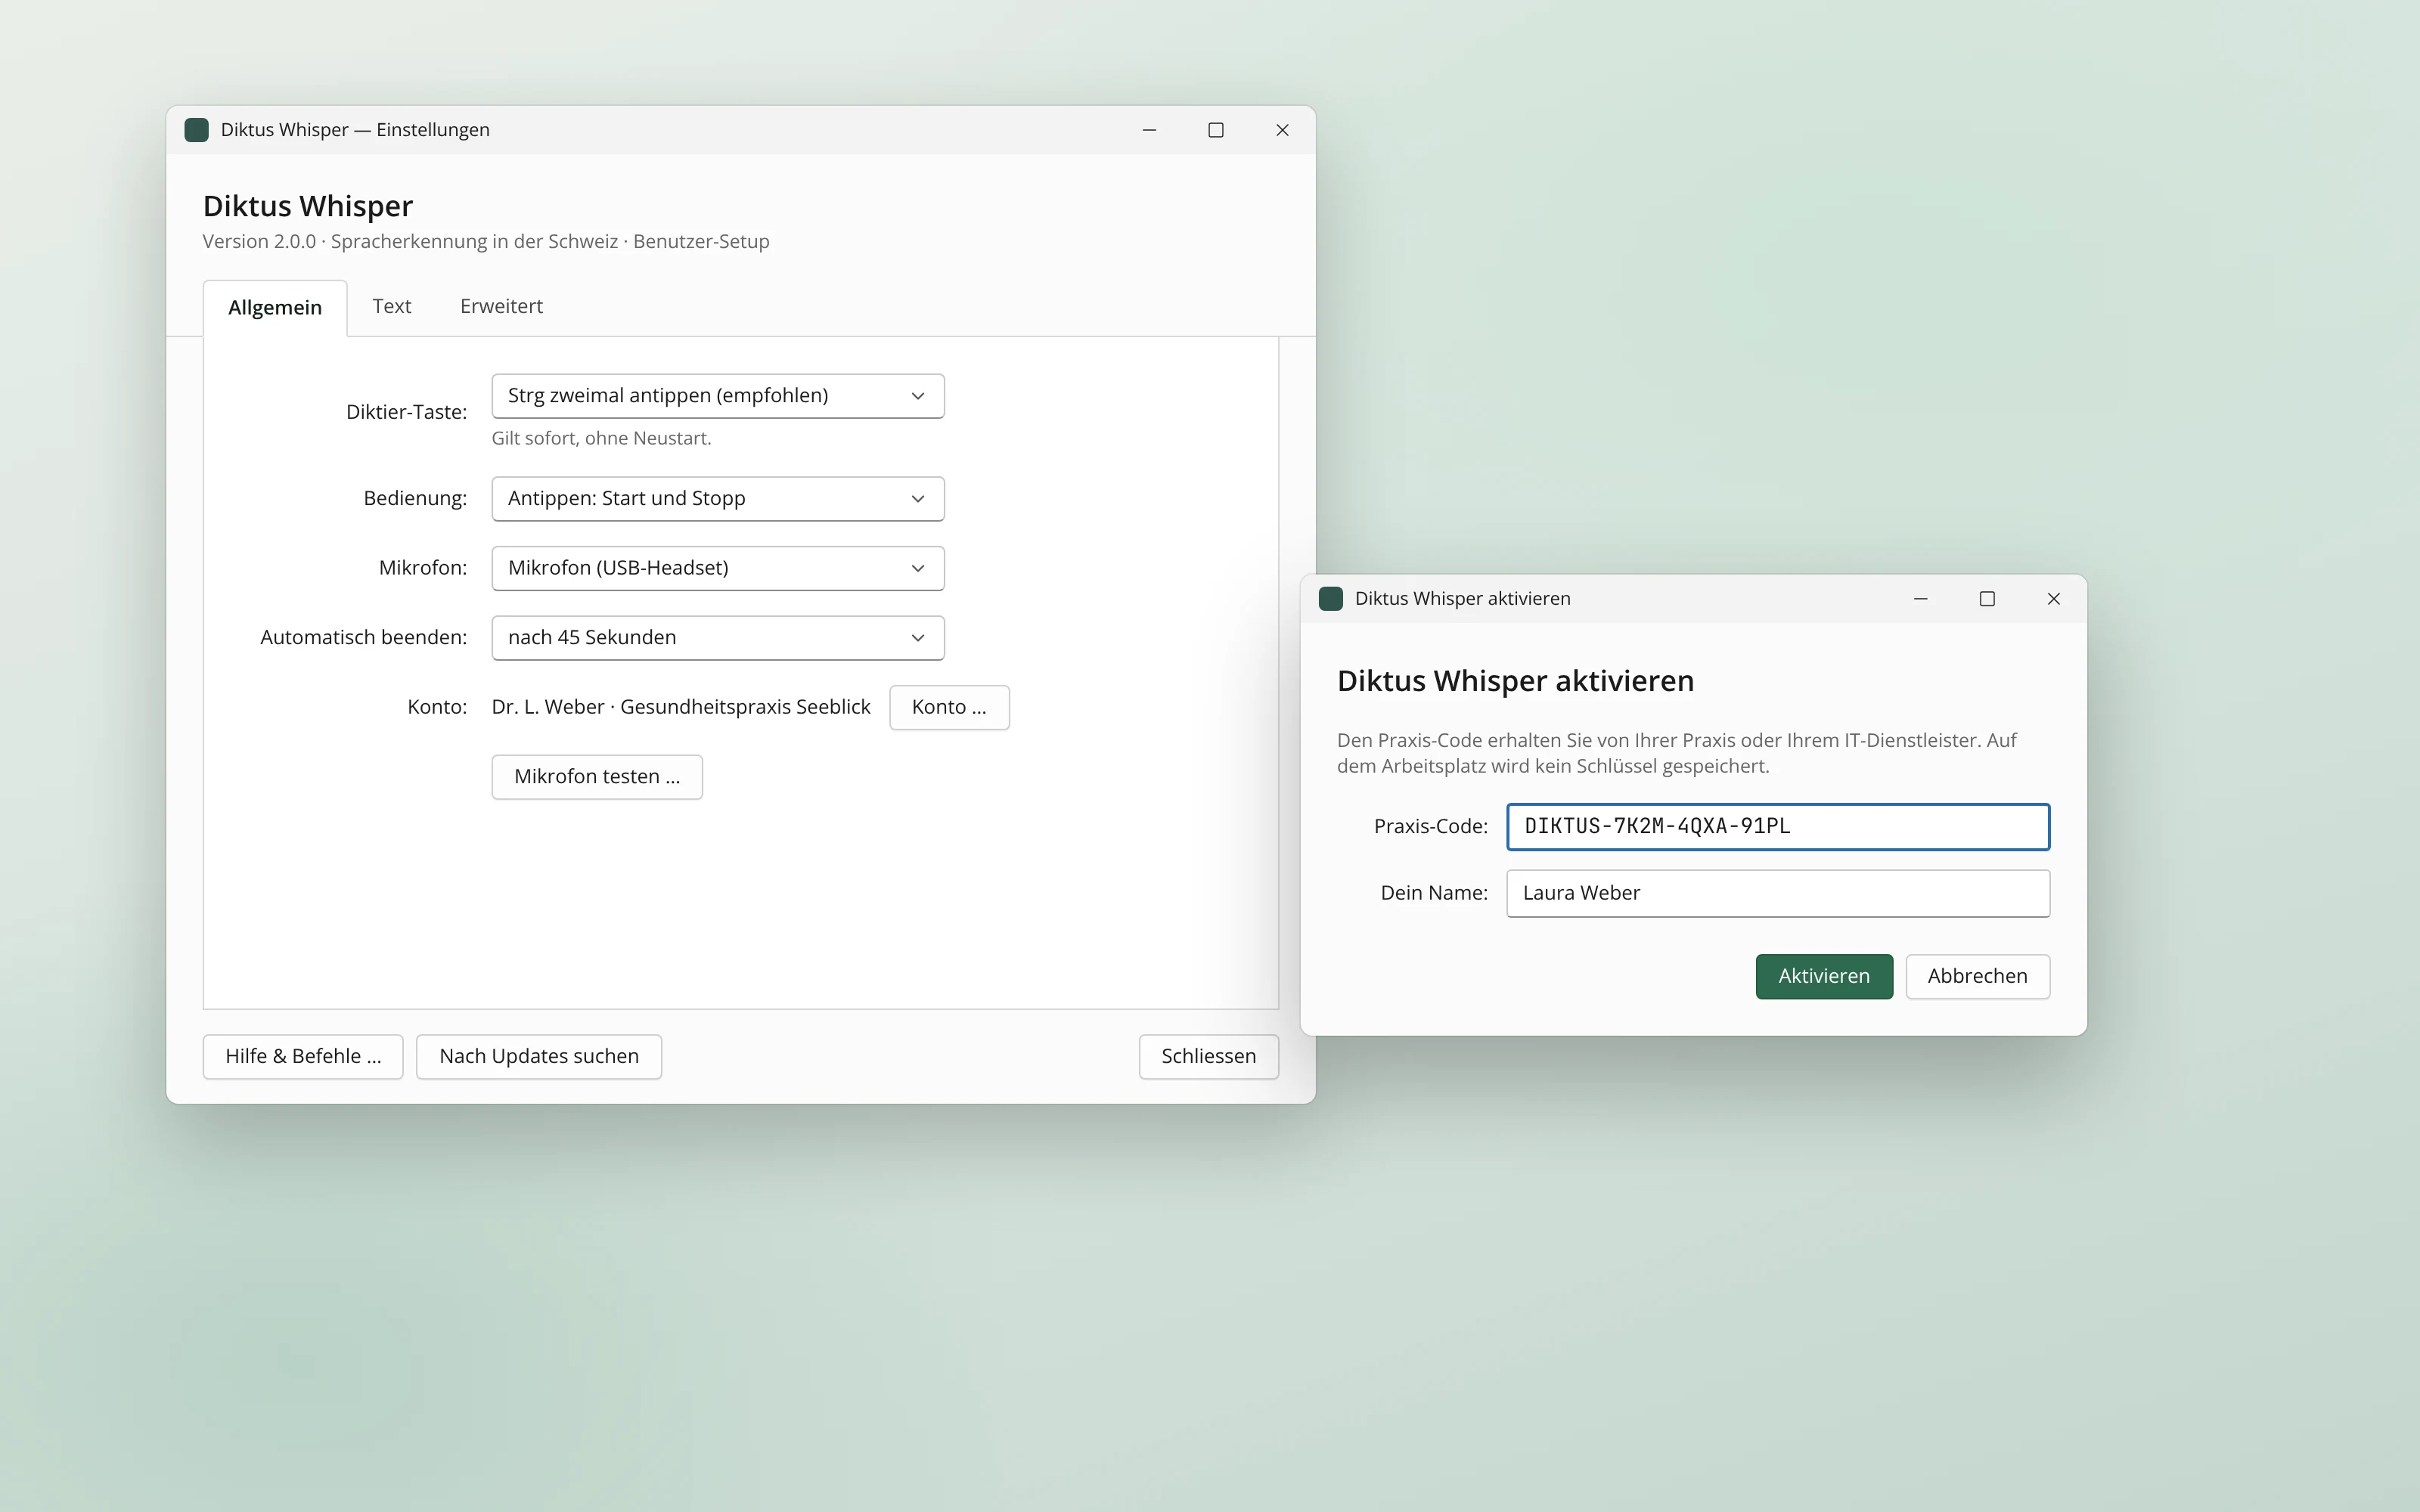
Task: Click the 'Diktus Whisper' heading in Einstellungen
Action: pos(308,206)
